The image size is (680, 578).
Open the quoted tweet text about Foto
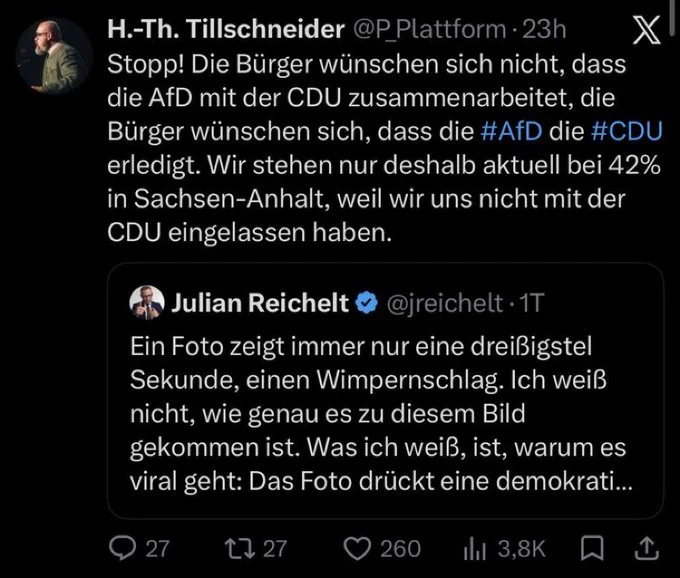381,414
